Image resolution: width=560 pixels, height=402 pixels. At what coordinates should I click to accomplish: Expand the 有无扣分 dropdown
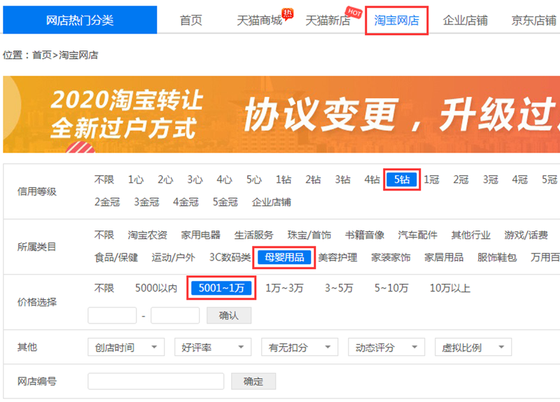pos(300,347)
